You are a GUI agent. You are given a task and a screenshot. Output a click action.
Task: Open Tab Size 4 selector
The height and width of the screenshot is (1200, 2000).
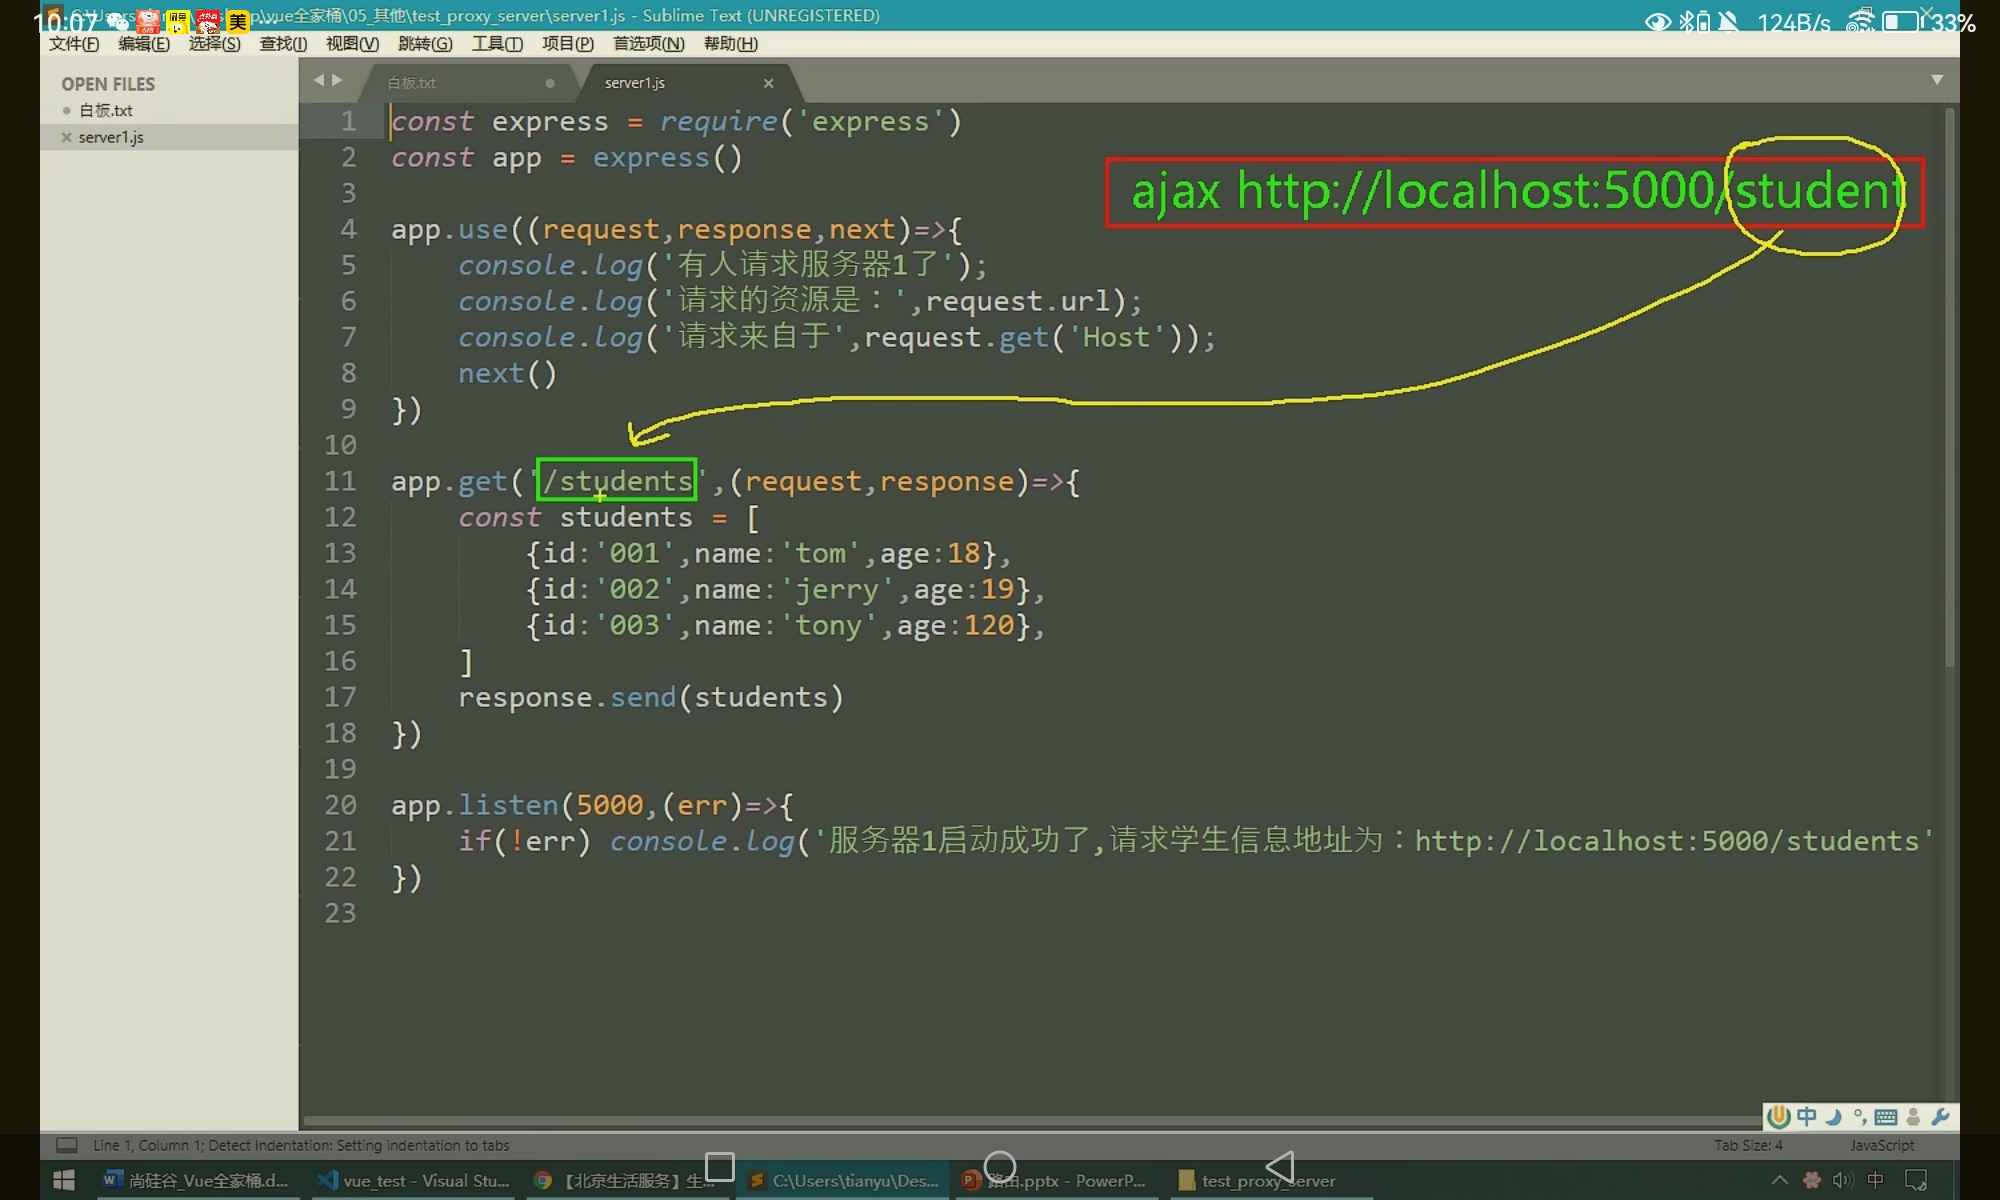pyautogui.click(x=1747, y=1145)
